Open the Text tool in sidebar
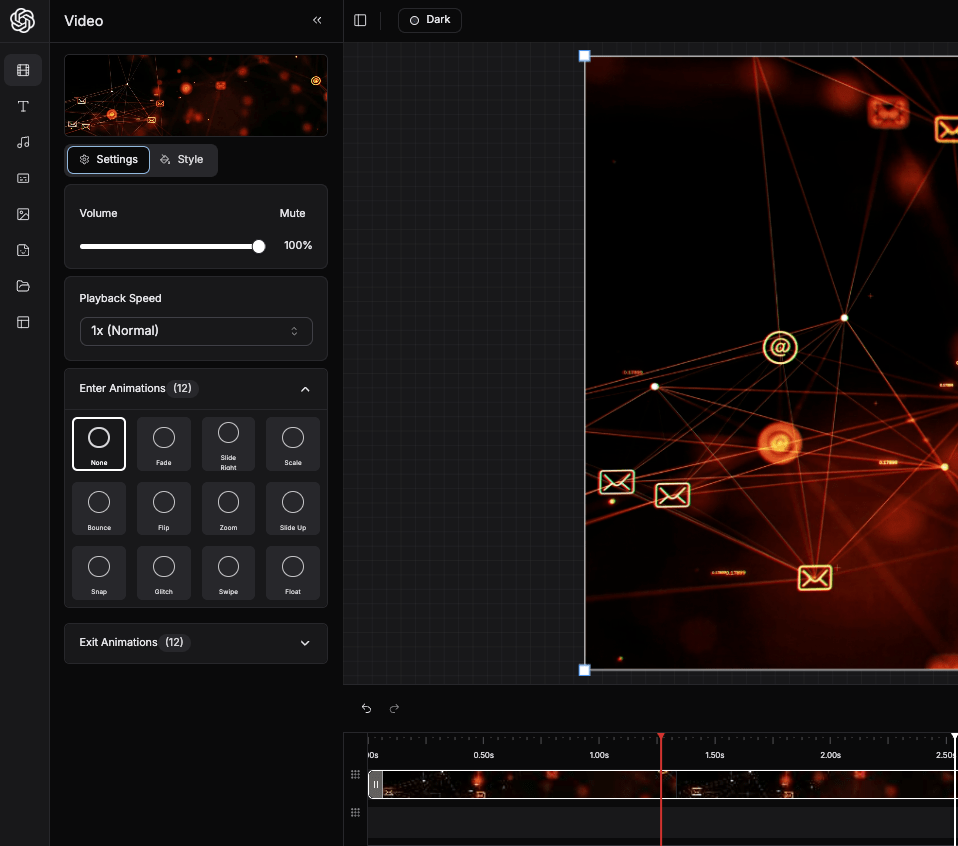 click(23, 106)
